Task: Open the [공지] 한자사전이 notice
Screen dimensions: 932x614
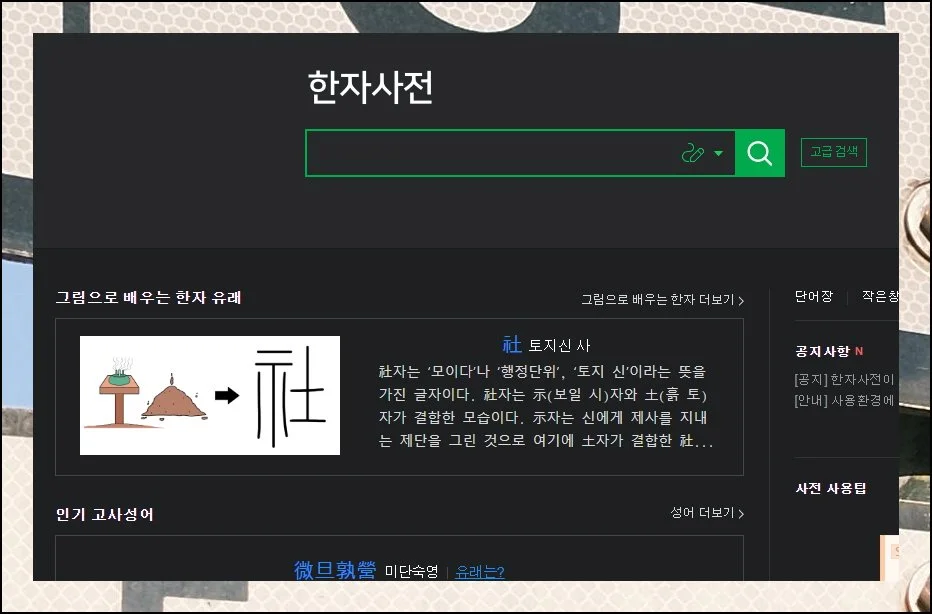Action: click(x=845, y=379)
